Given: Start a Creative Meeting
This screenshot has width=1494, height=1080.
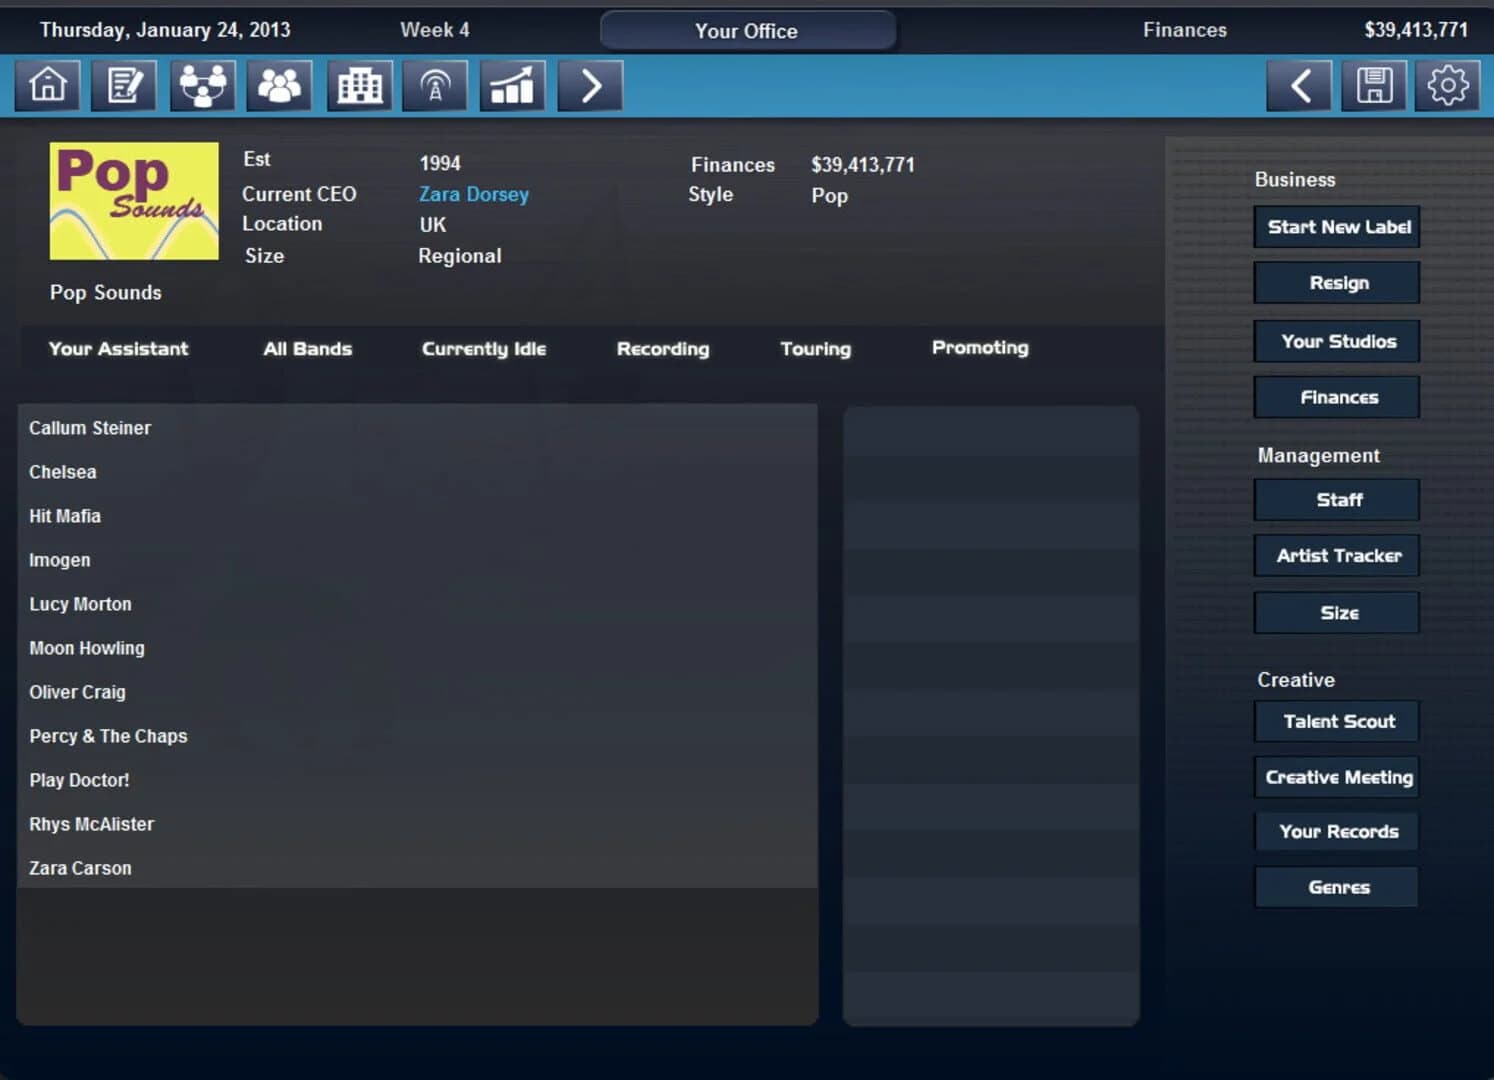Looking at the screenshot, I should [1336, 777].
